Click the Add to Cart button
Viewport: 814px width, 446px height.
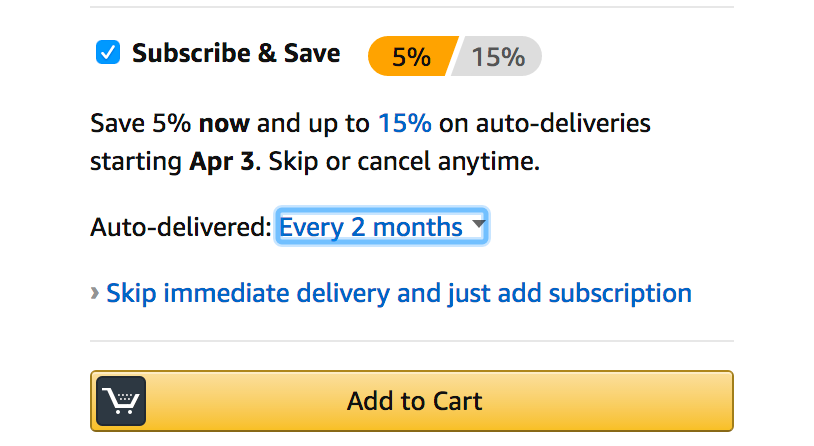click(x=412, y=401)
